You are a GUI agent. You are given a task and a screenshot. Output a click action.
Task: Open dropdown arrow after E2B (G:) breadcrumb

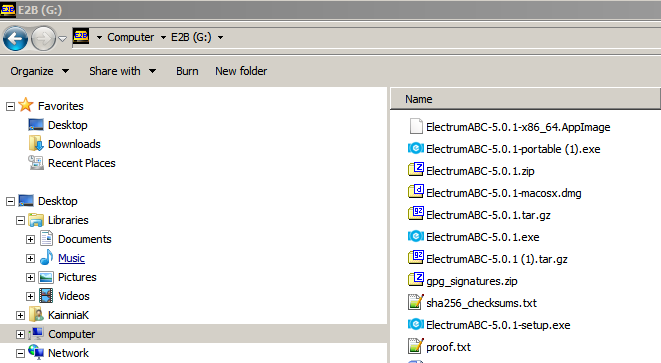coord(220,38)
